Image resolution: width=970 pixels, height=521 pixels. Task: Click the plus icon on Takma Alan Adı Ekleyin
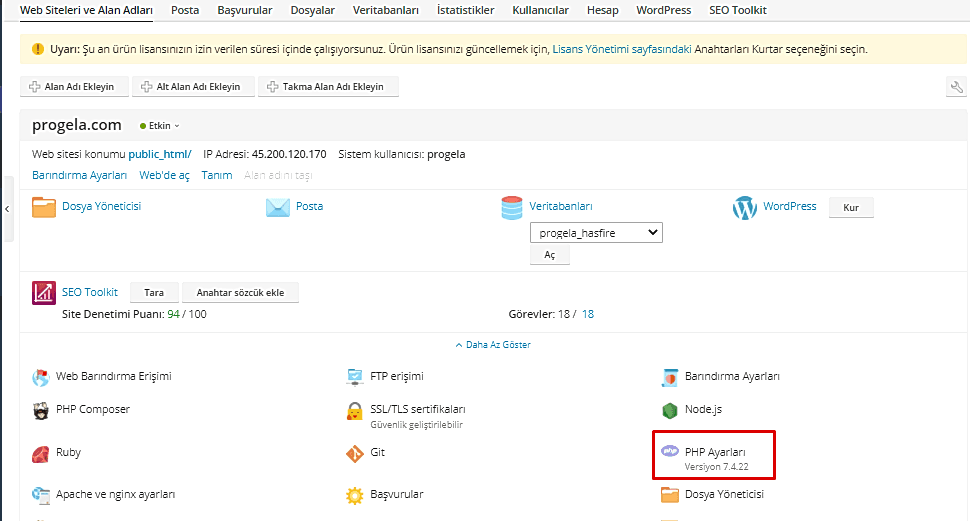[273, 87]
